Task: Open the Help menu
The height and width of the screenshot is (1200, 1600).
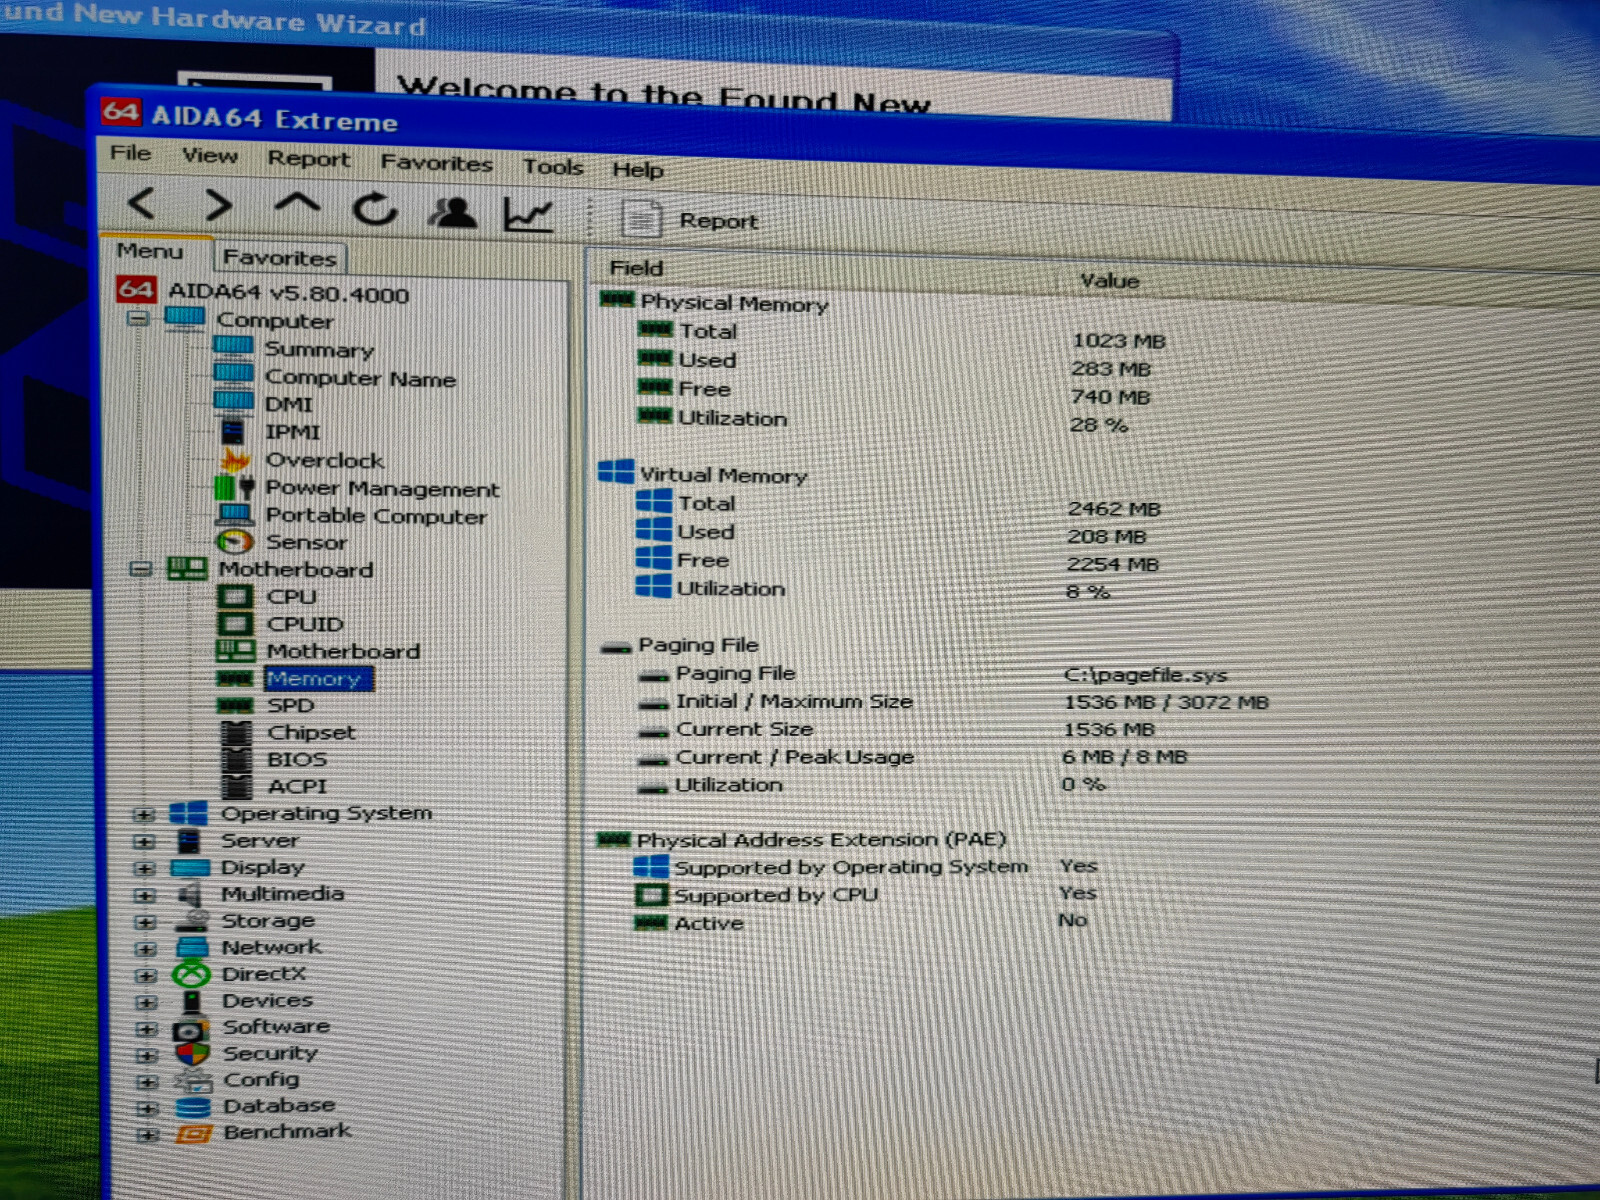Action: (x=638, y=170)
